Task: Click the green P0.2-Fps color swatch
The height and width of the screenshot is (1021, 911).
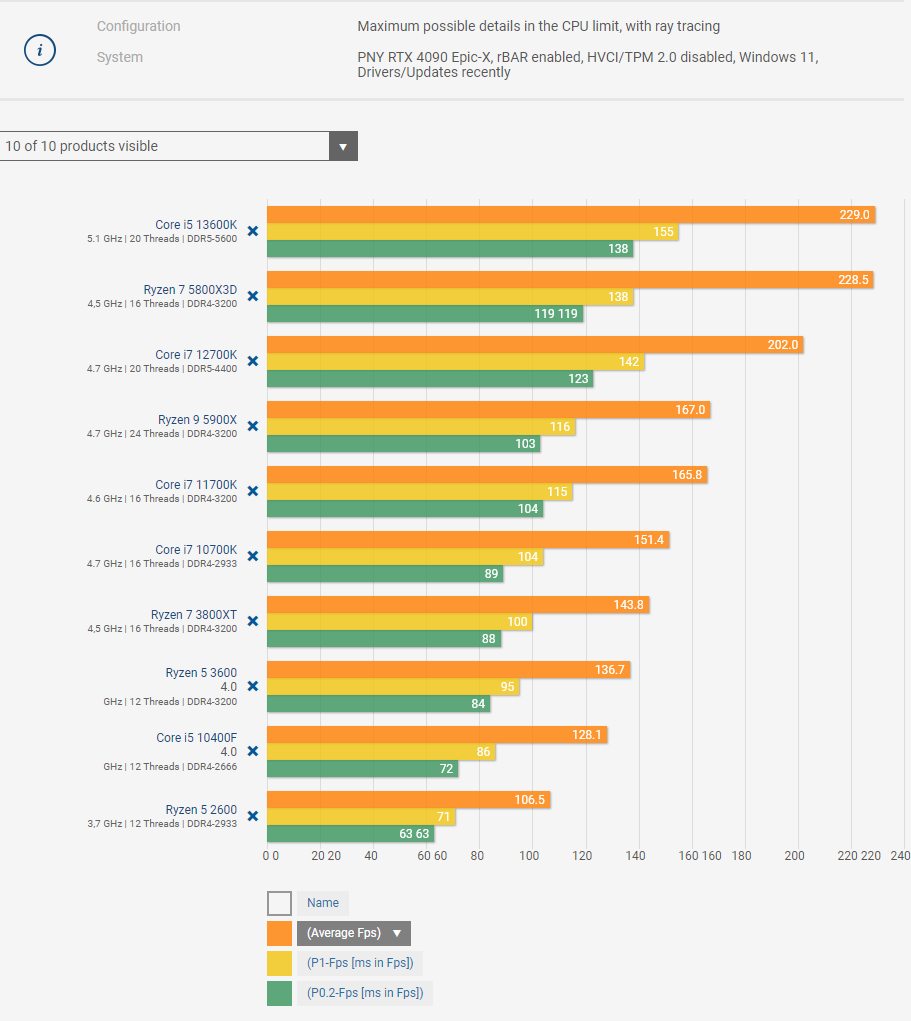Action: coord(279,993)
